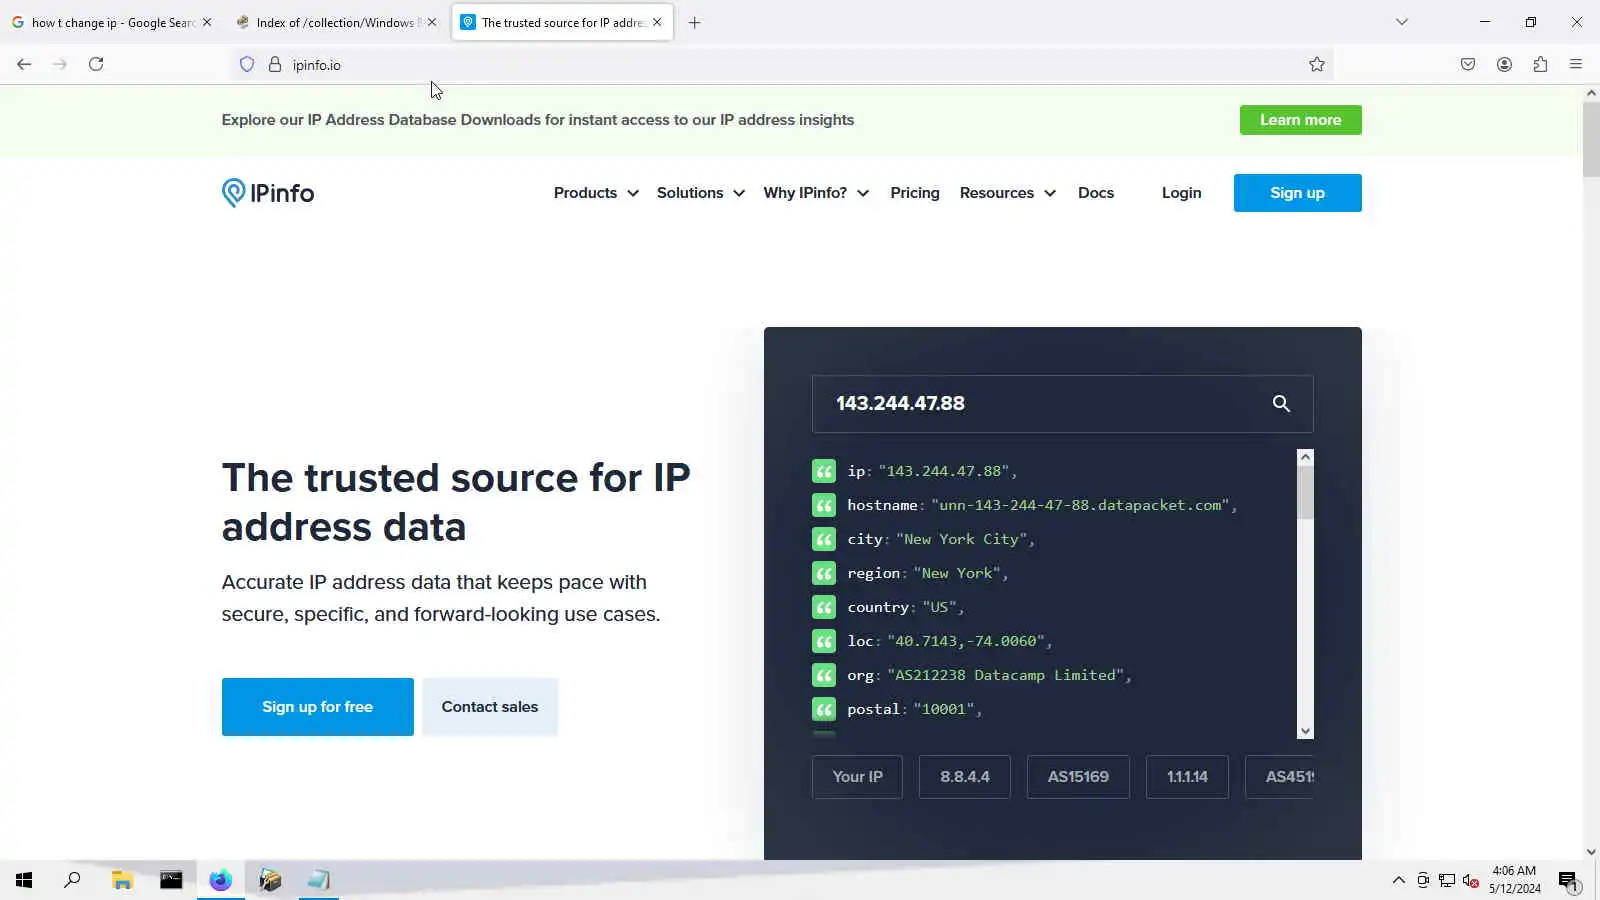Click the JSON results down scroll arrow
Screen dimensions: 1600x900
(1305, 731)
